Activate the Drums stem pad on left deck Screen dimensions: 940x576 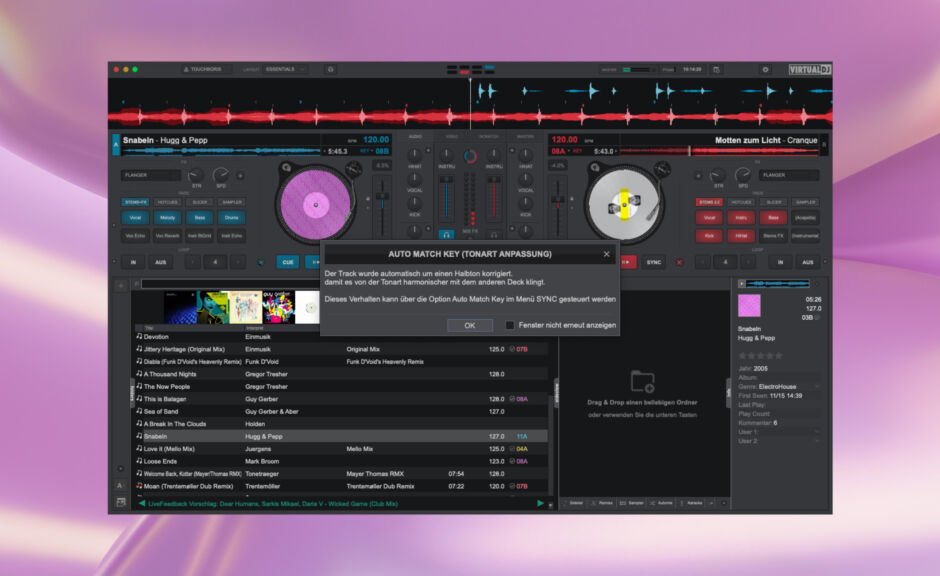pyautogui.click(x=231, y=217)
